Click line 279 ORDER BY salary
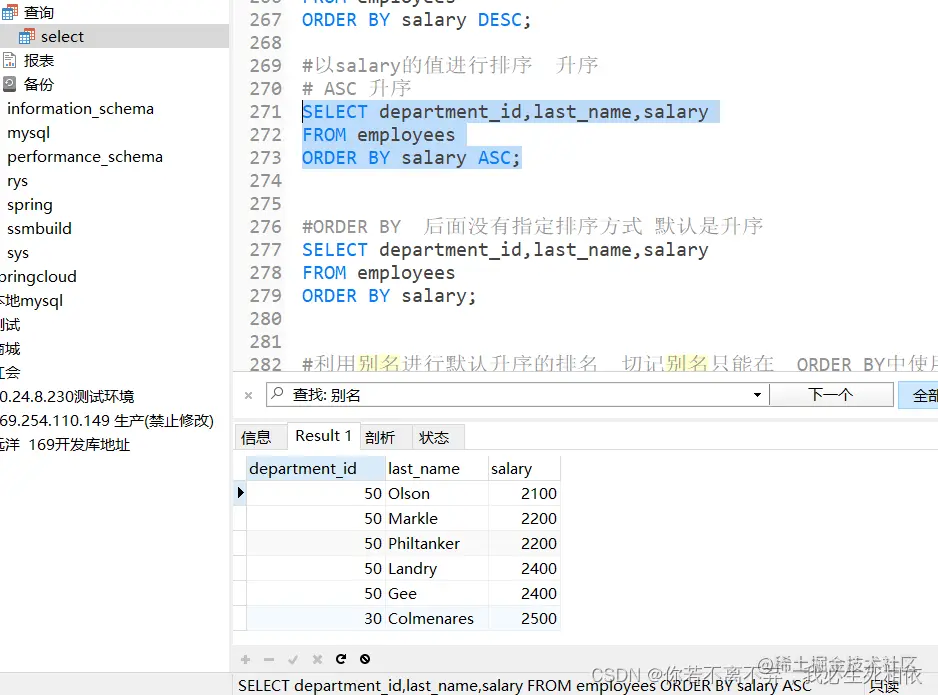The width and height of the screenshot is (938, 695). (x=389, y=296)
